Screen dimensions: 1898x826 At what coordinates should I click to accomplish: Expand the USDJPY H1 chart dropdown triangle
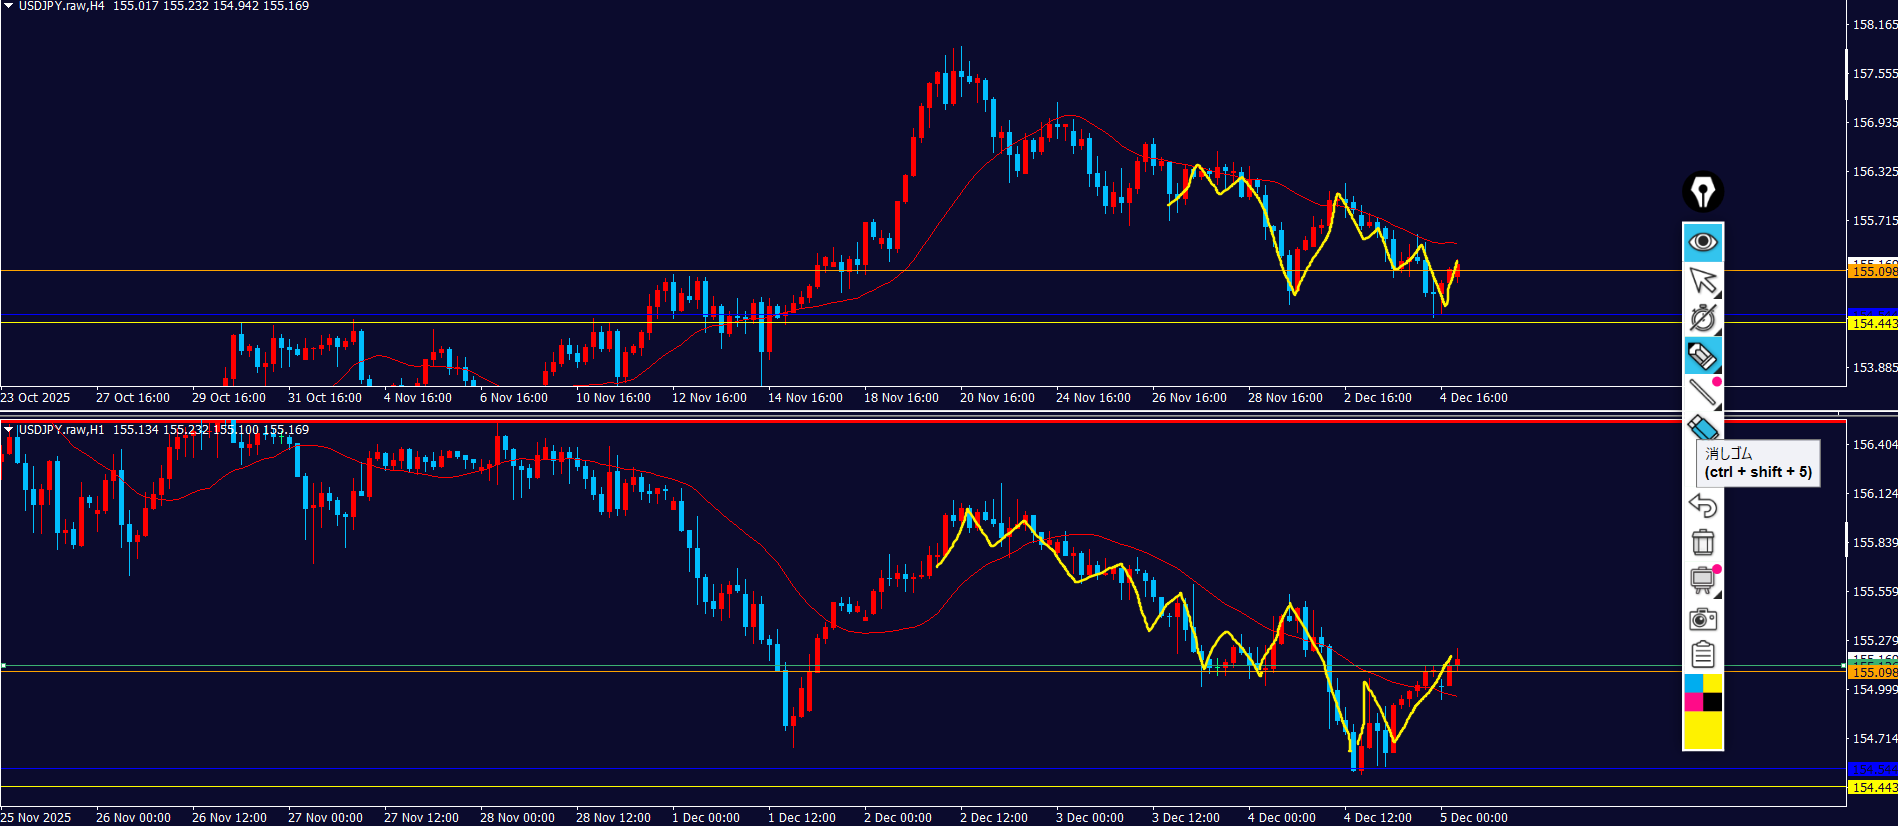(x=8, y=430)
